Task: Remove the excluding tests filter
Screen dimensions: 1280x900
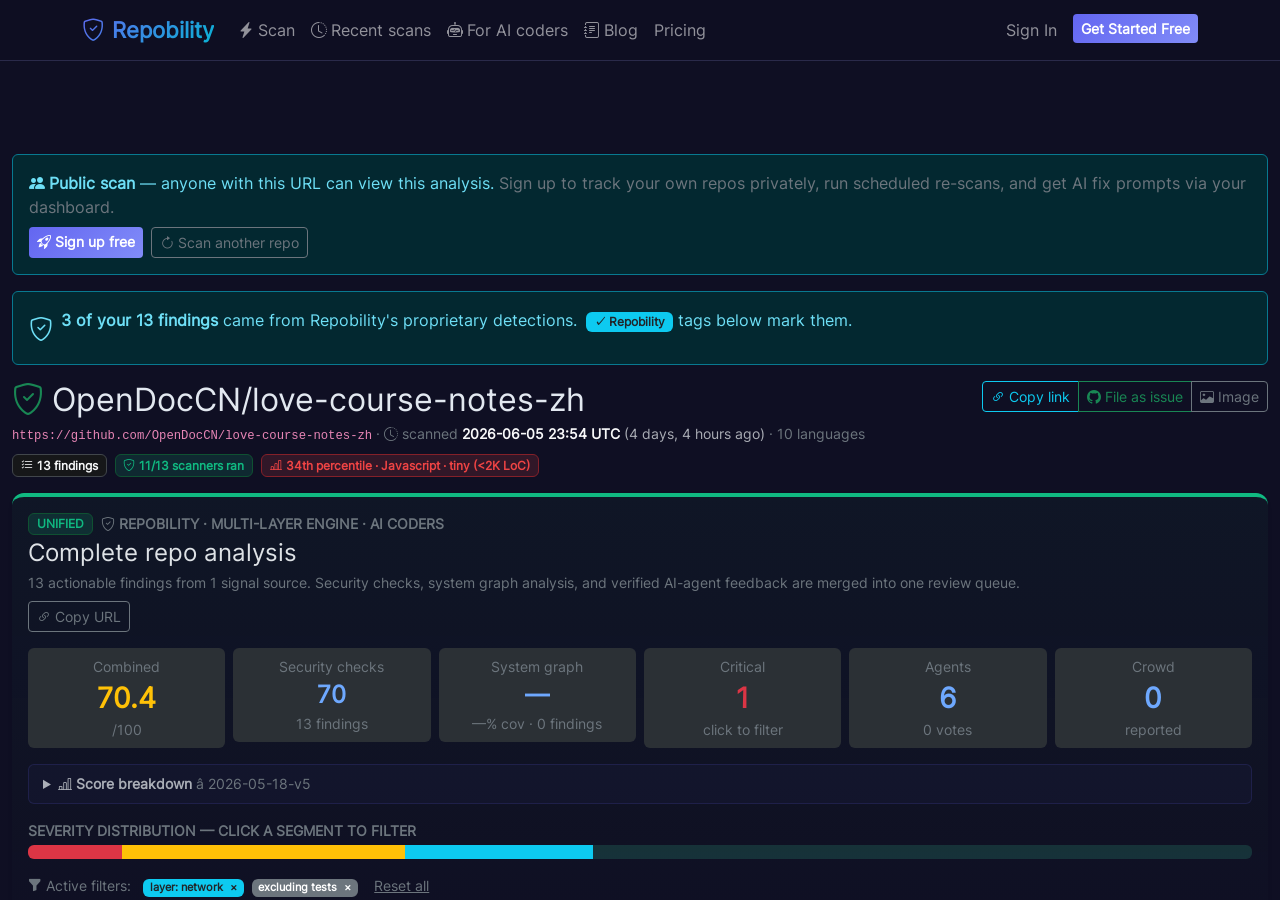Action: click(x=347, y=888)
